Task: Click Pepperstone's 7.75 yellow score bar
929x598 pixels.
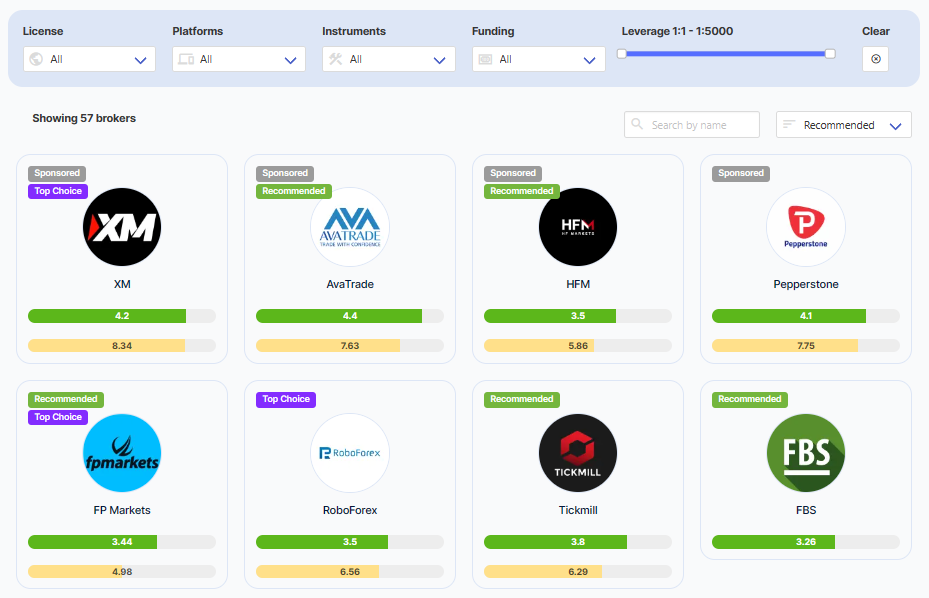Action: pos(806,346)
